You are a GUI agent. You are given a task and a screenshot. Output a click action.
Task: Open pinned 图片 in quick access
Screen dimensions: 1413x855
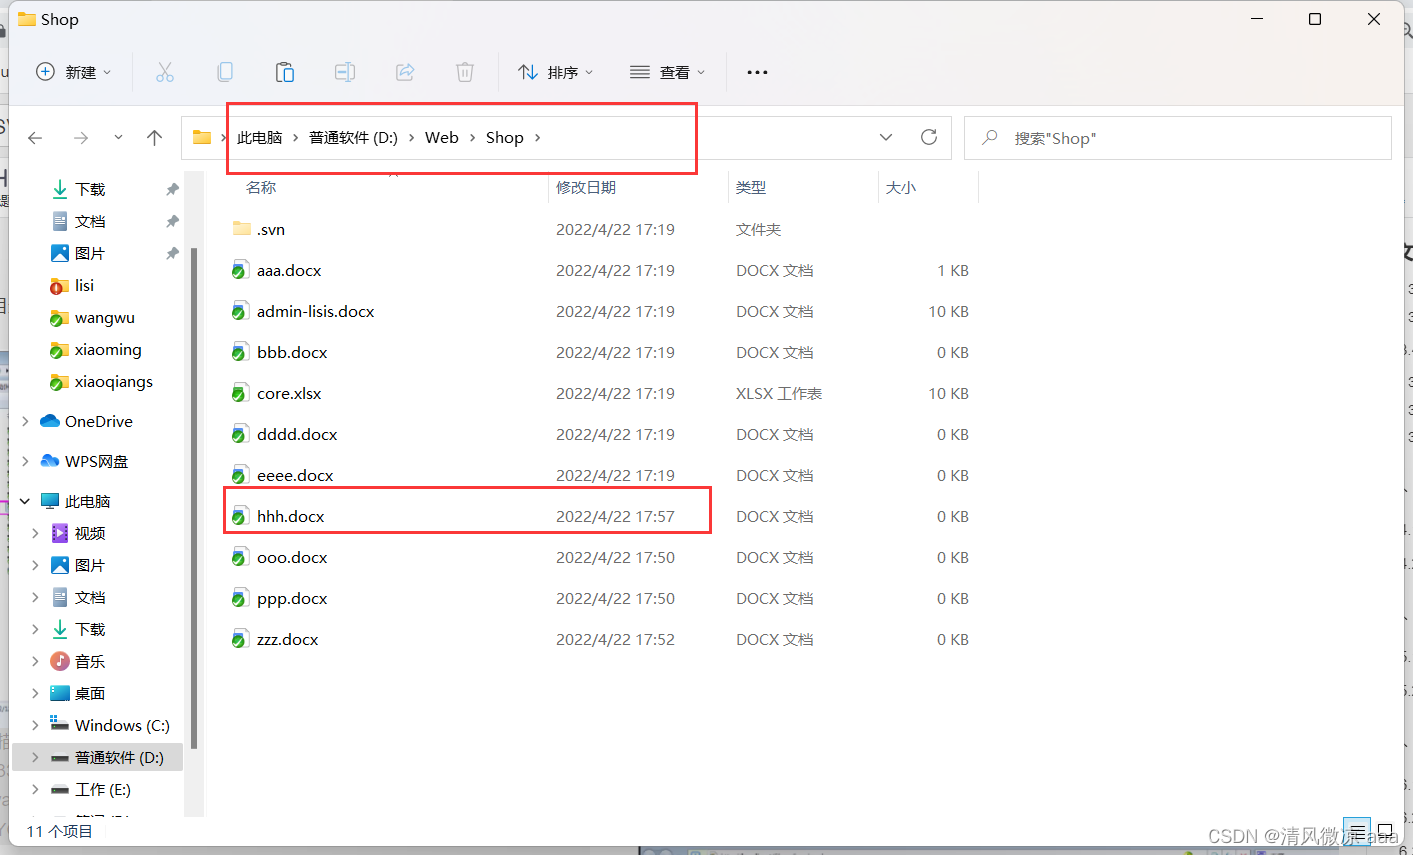tap(78, 253)
